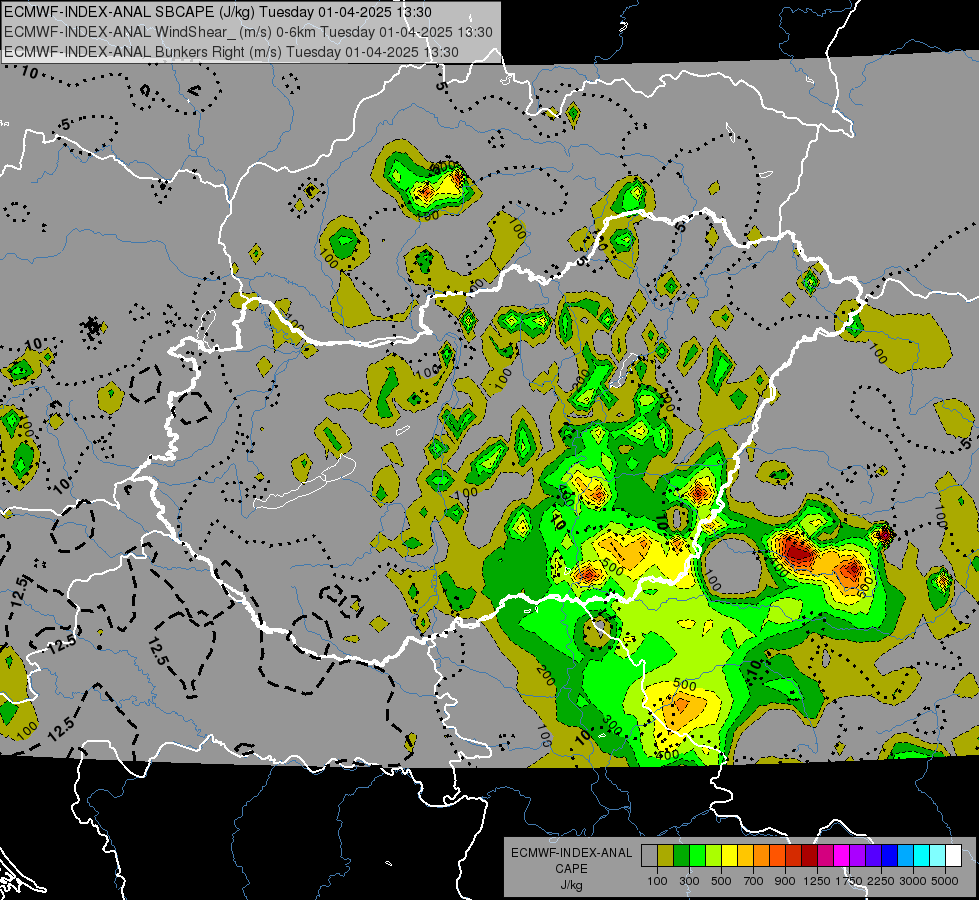Select the bright green legend swatch
The image size is (979, 900).
coord(697,856)
